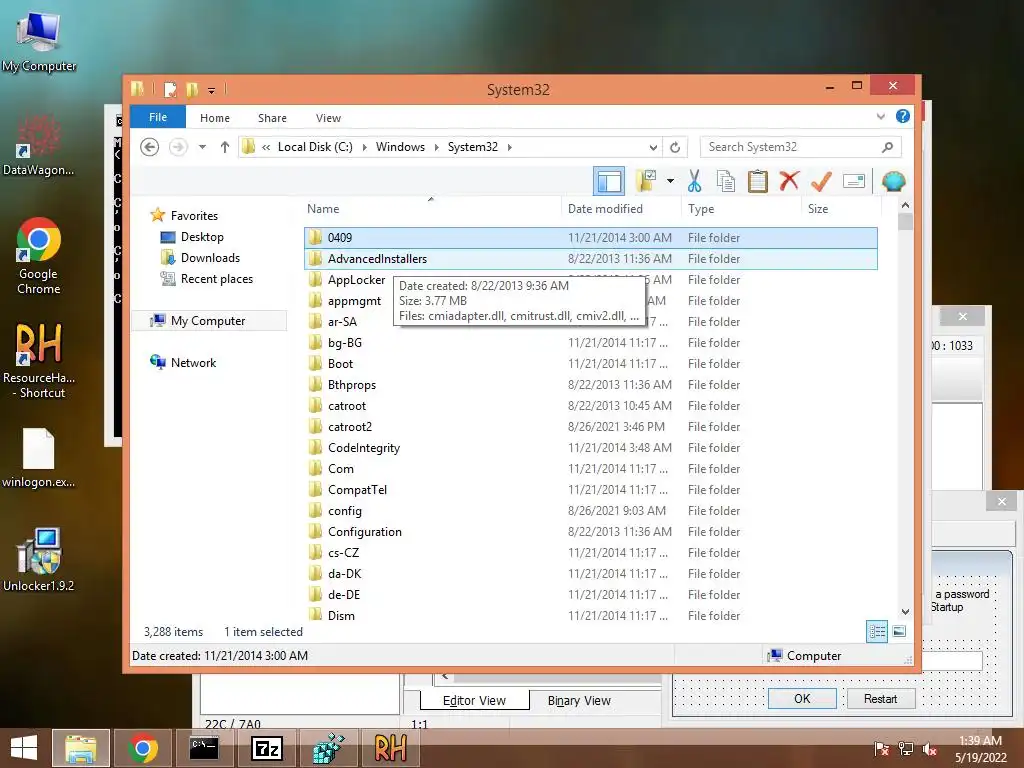Click OK button in background dialog

pos(802,699)
